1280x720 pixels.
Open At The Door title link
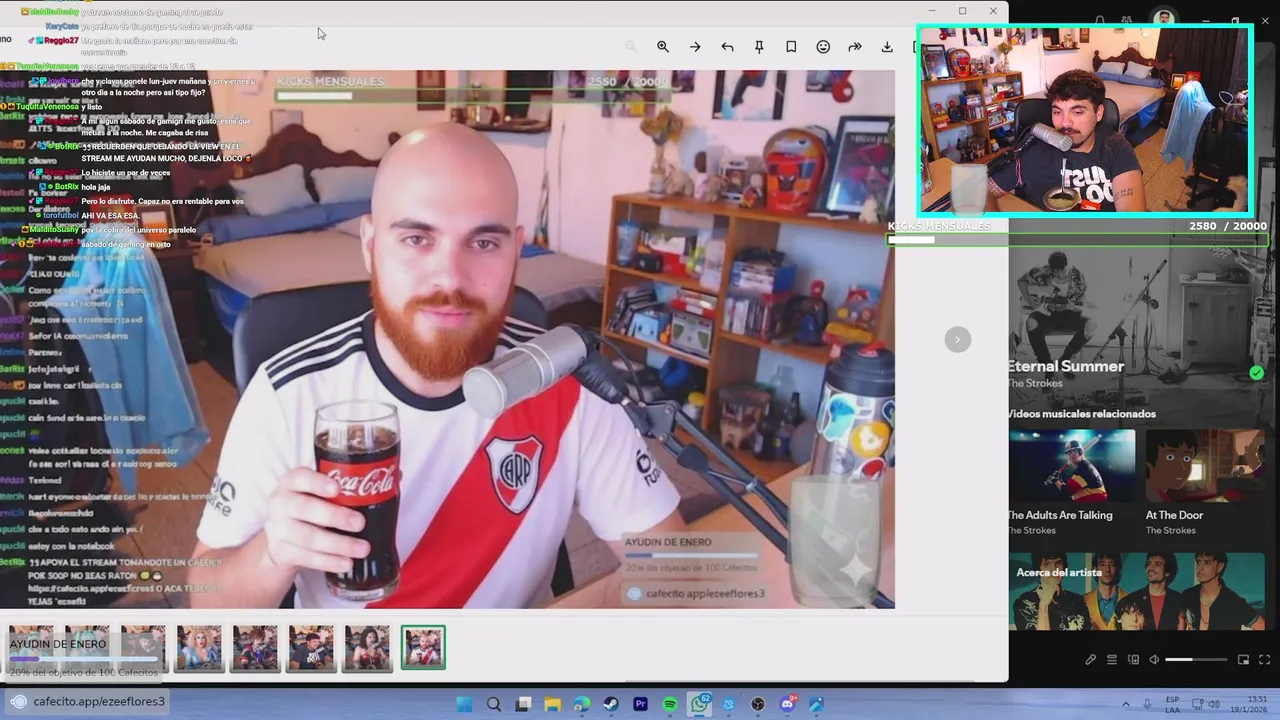[x=1174, y=515]
